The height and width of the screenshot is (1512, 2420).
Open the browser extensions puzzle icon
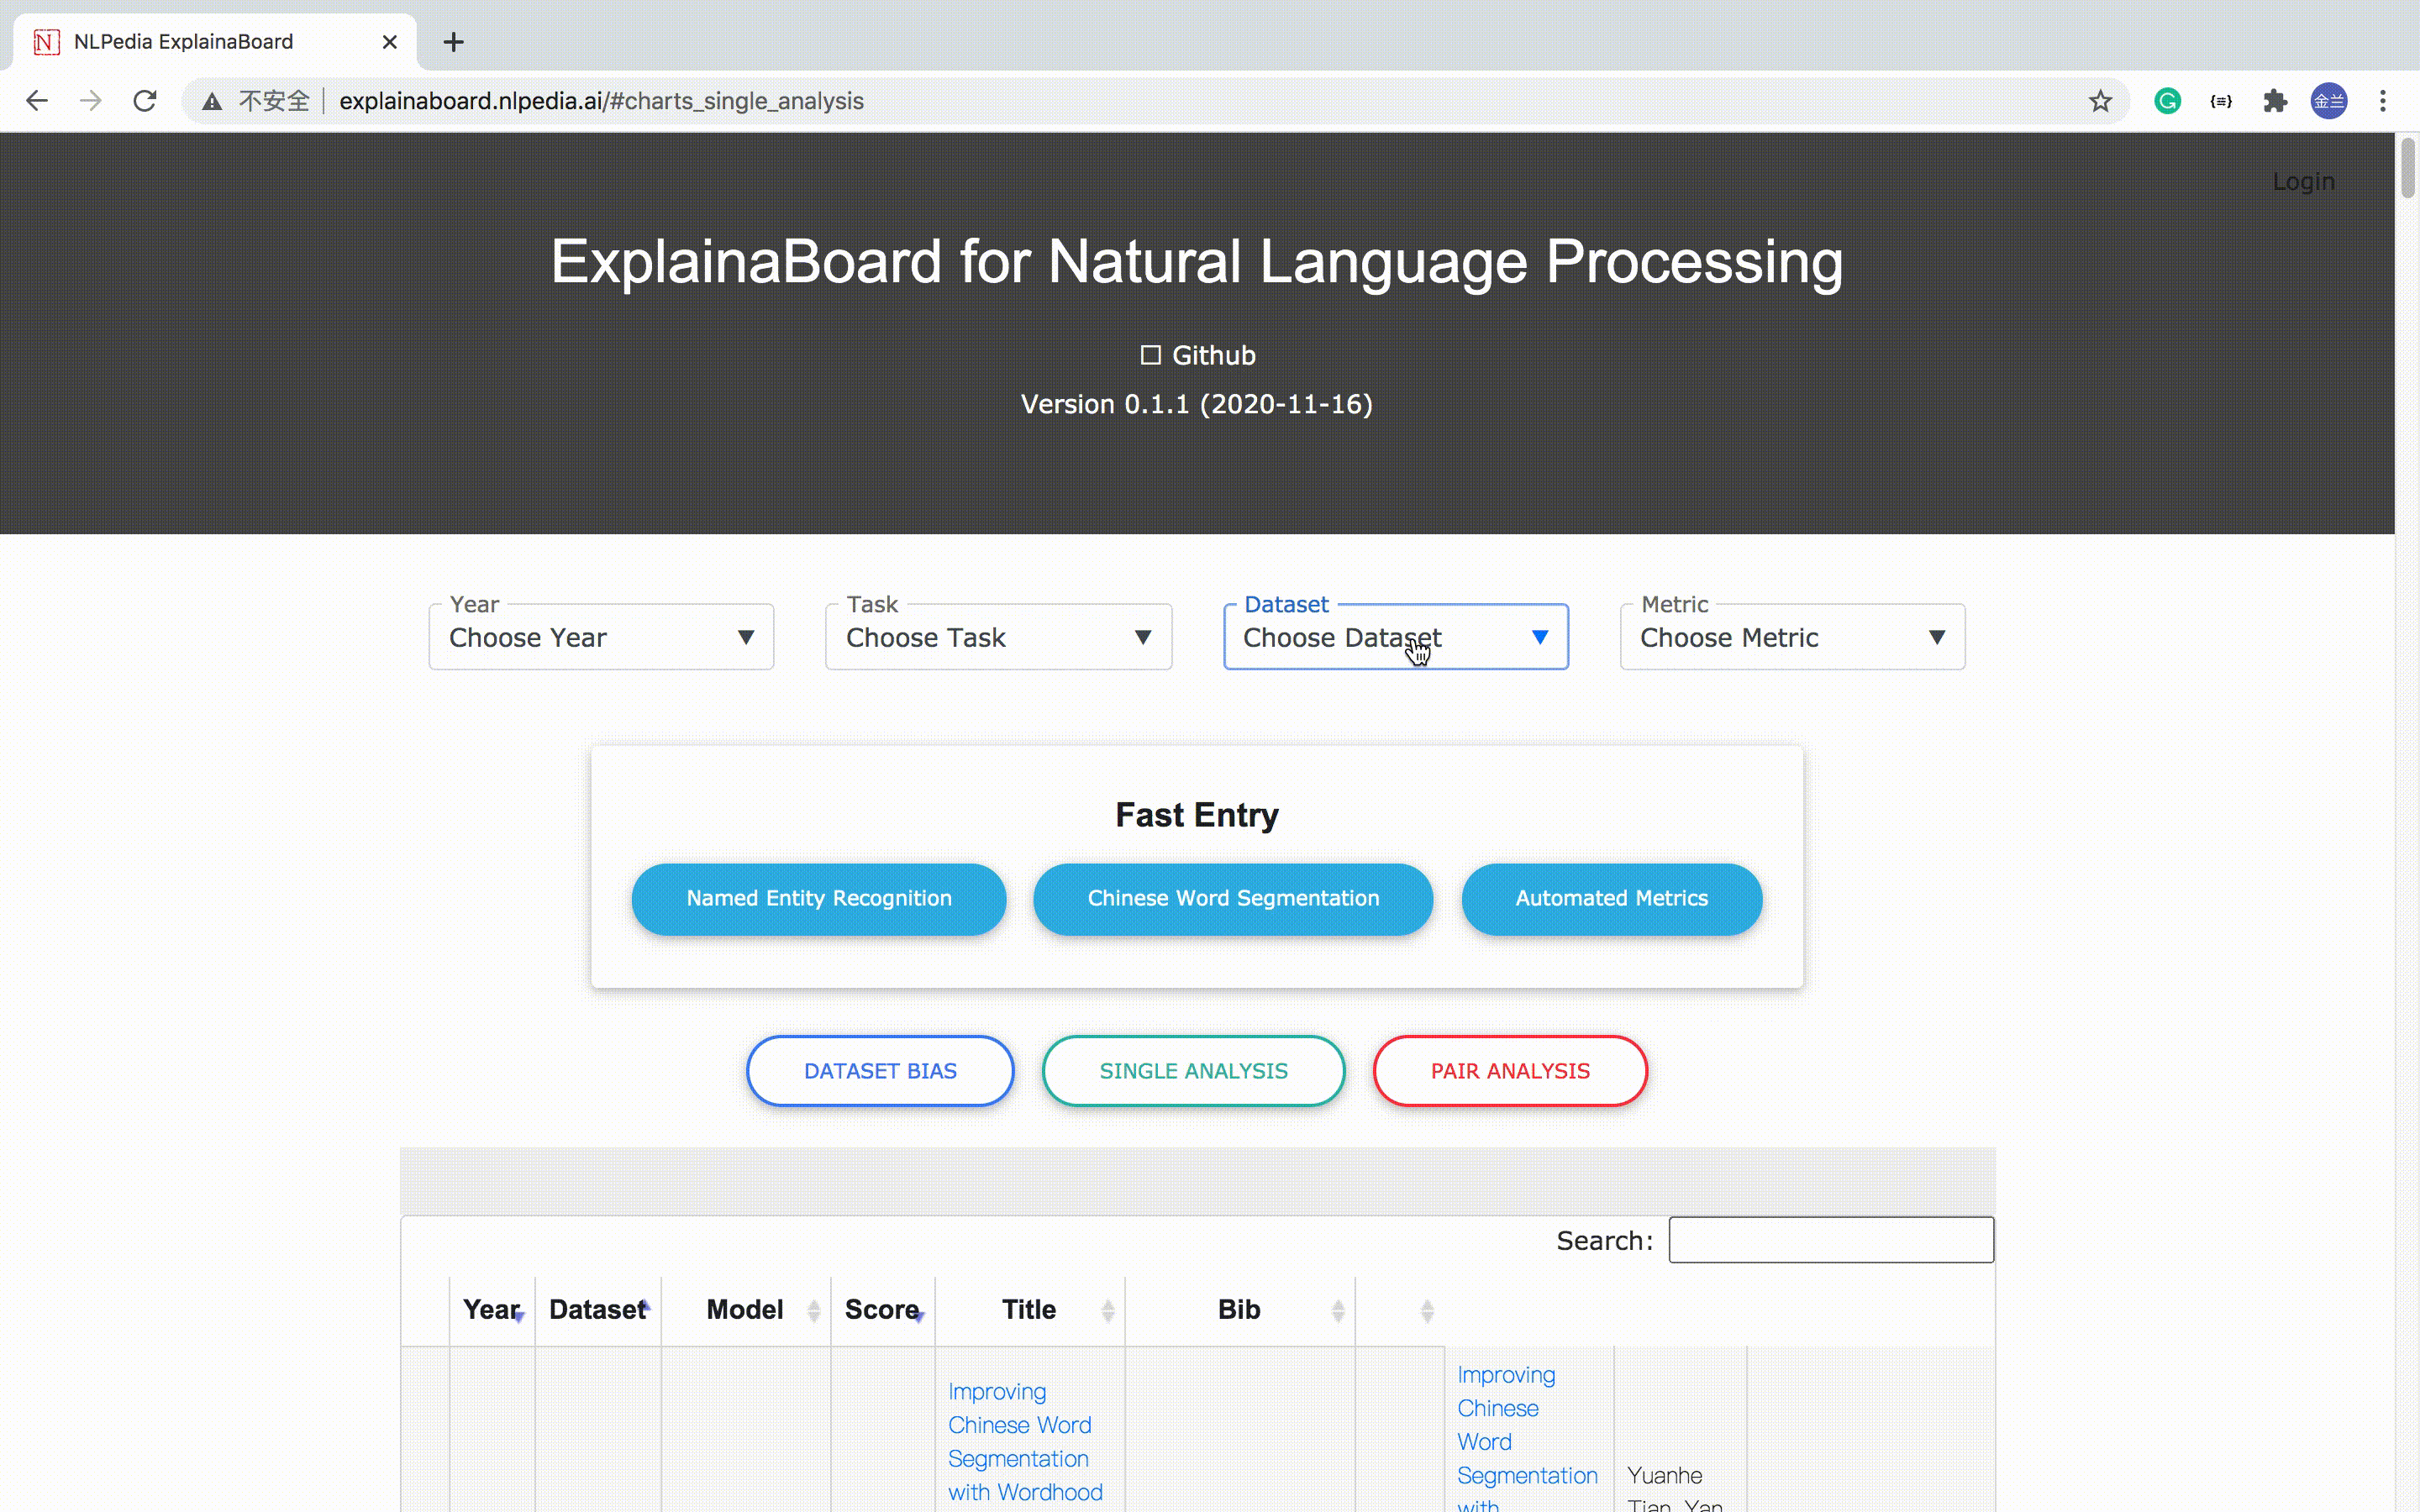click(x=2275, y=101)
